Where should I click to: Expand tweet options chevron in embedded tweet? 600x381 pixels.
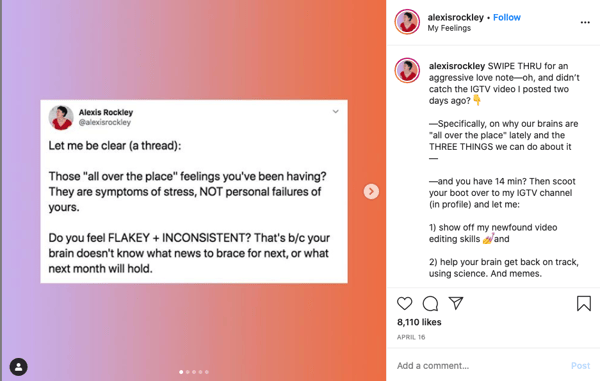[336, 112]
